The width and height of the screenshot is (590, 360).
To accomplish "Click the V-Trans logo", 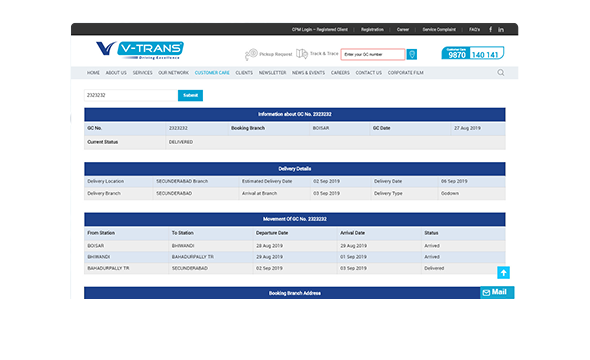I will pyautogui.click(x=140, y=50).
